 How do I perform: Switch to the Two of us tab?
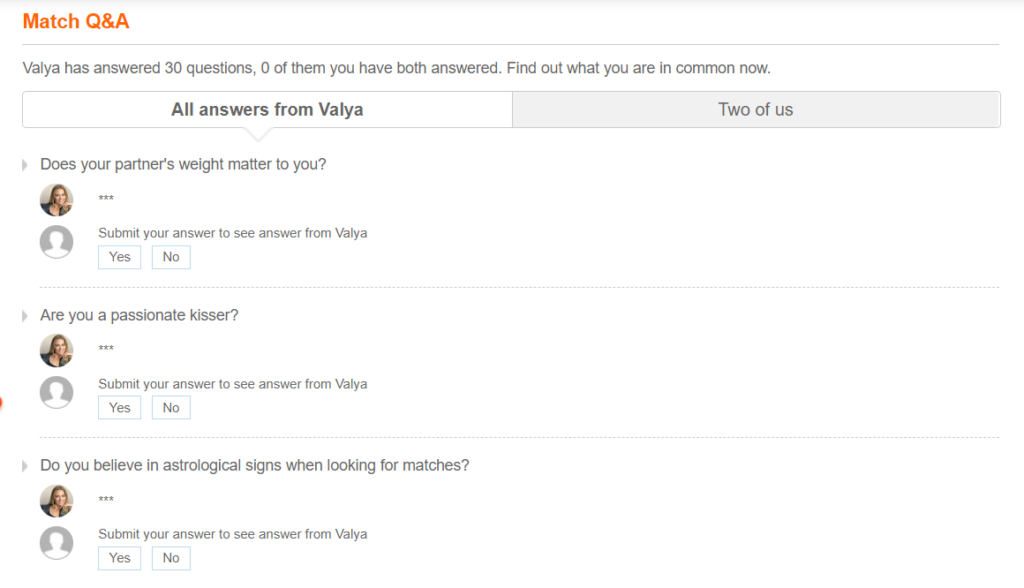click(x=755, y=109)
